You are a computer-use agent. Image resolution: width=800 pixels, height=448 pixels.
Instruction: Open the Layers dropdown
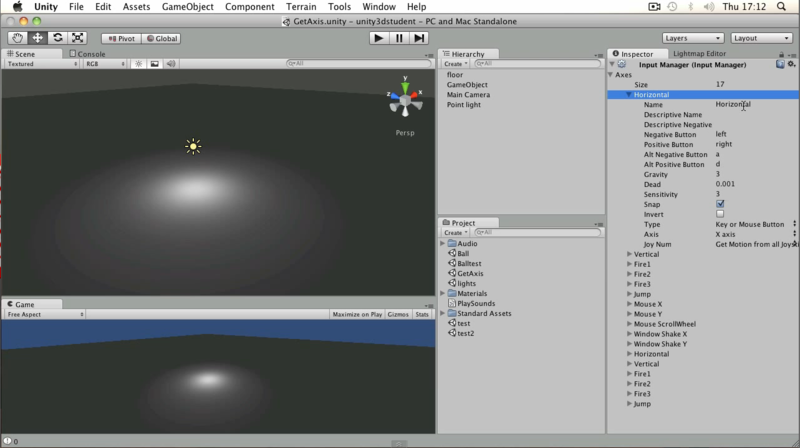(693, 38)
